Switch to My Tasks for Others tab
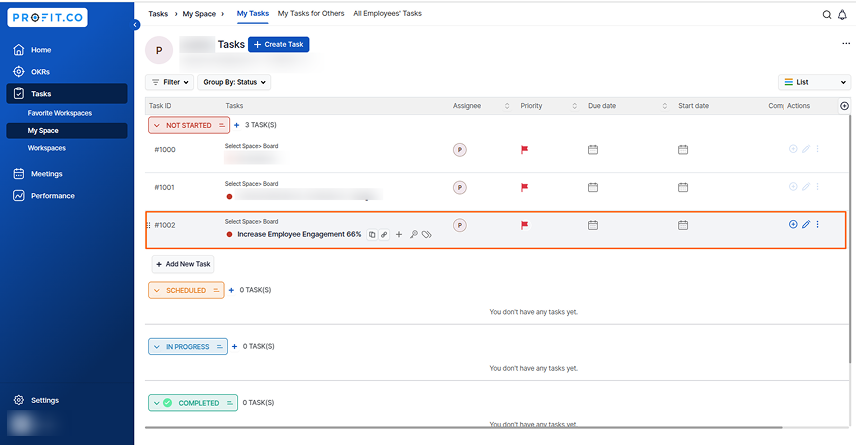This screenshot has height=445, width=856. (x=311, y=14)
